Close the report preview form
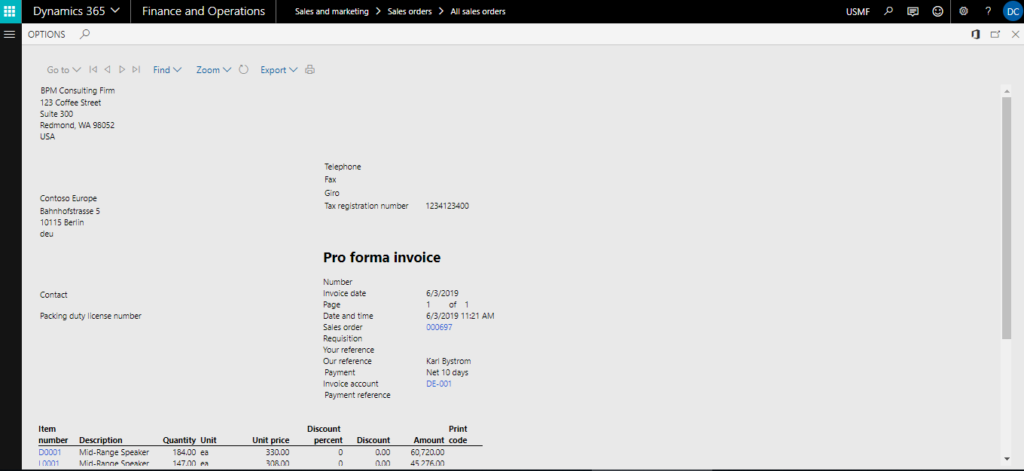This screenshot has width=1024, height=471. (1016, 35)
